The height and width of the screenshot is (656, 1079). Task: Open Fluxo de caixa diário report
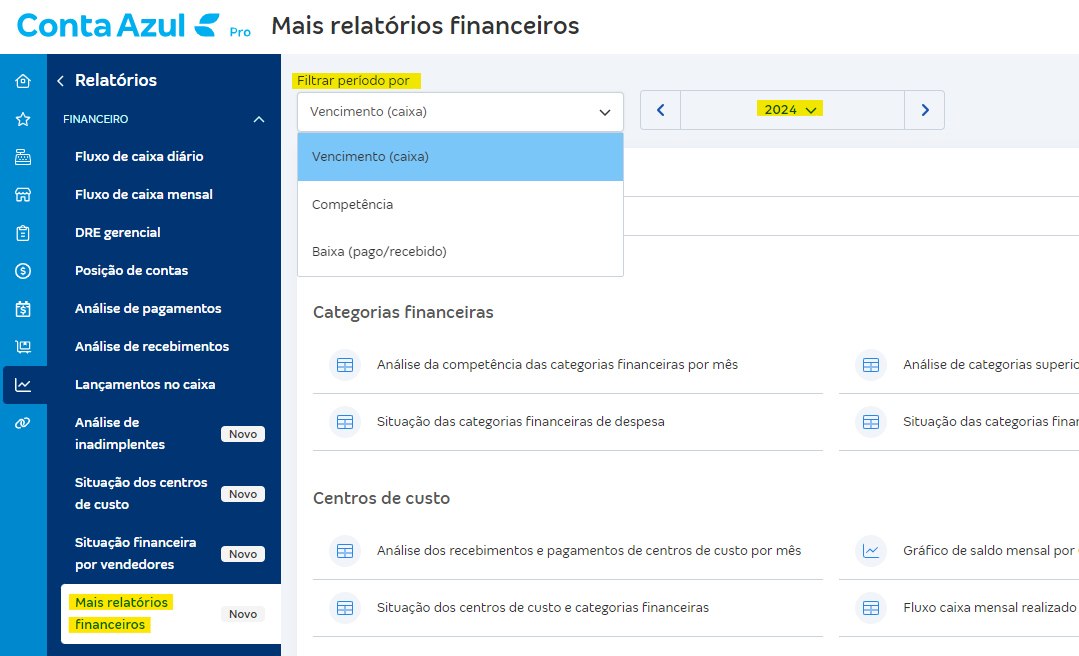tap(139, 156)
